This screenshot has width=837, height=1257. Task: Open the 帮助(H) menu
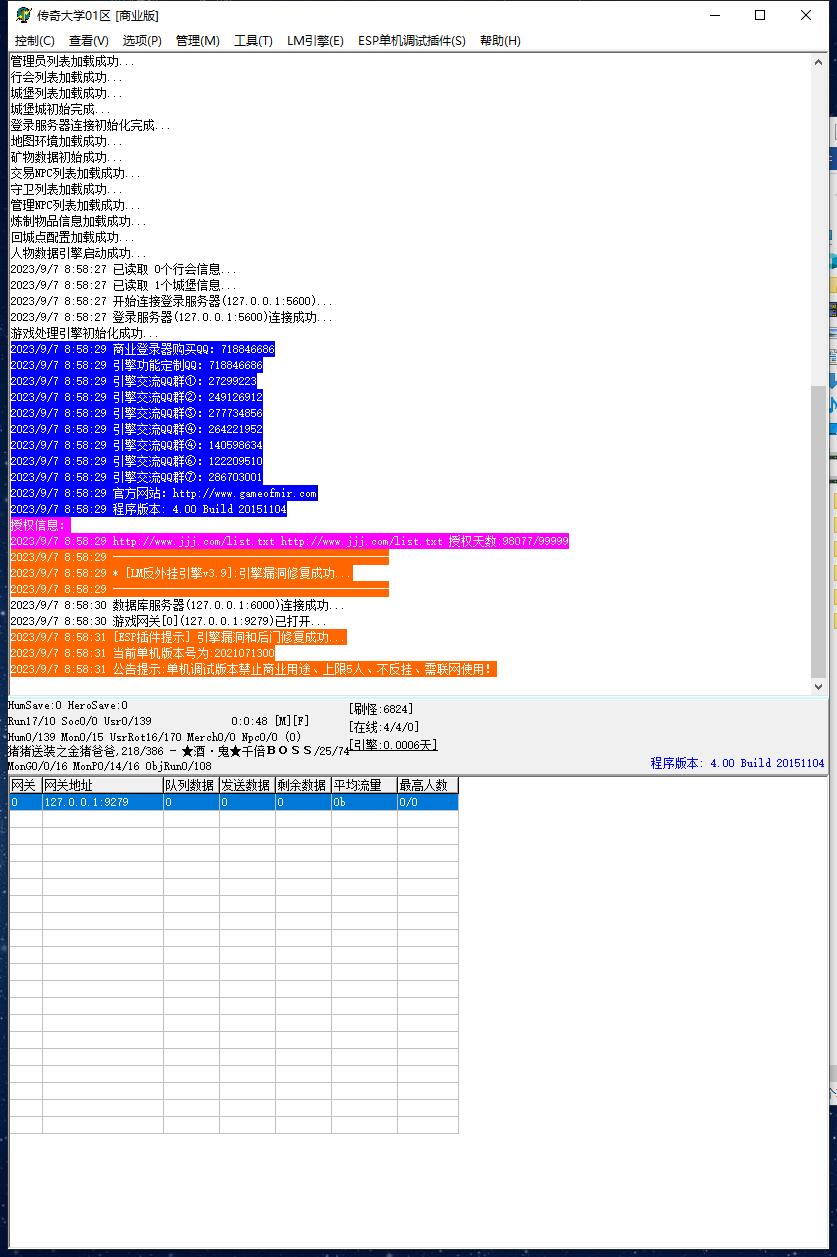[x=500, y=41]
